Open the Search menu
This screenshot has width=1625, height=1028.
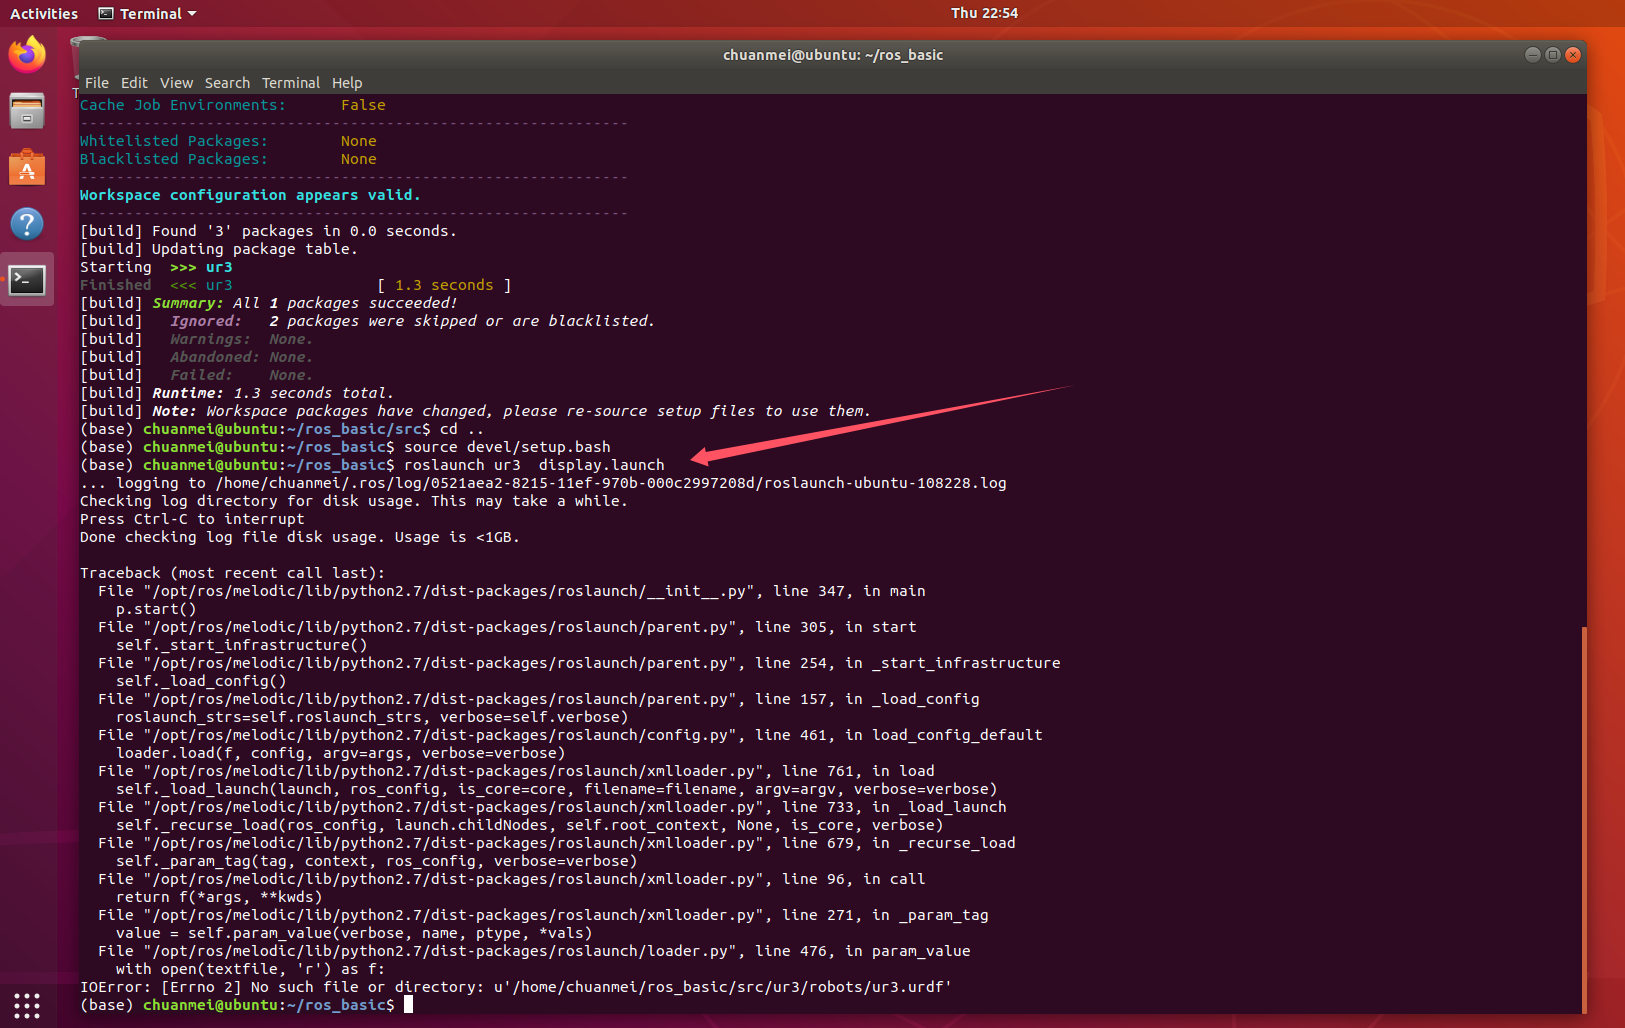[227, 82]
